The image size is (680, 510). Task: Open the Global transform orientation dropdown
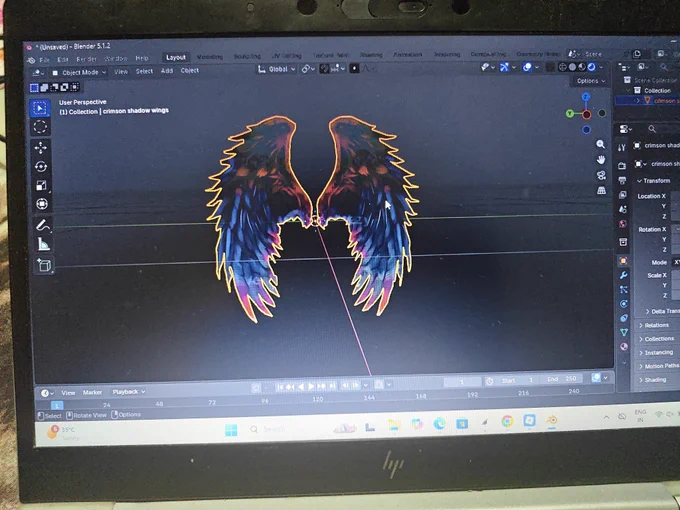pyautogui.click(x=277, y=69)
